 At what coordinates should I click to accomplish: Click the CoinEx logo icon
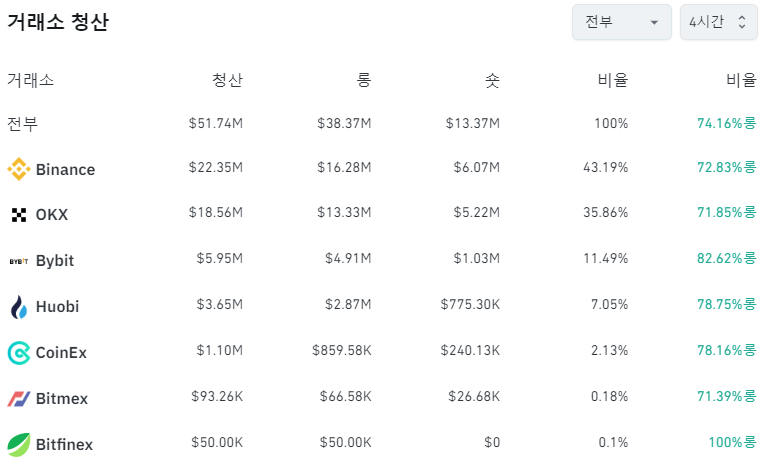19,353
